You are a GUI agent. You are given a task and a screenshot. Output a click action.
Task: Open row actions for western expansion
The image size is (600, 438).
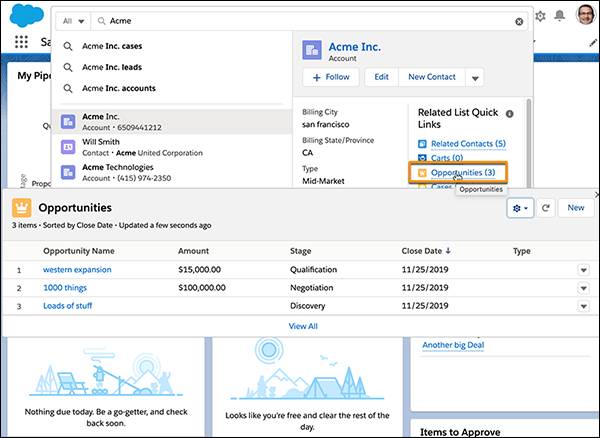point(583,270)
